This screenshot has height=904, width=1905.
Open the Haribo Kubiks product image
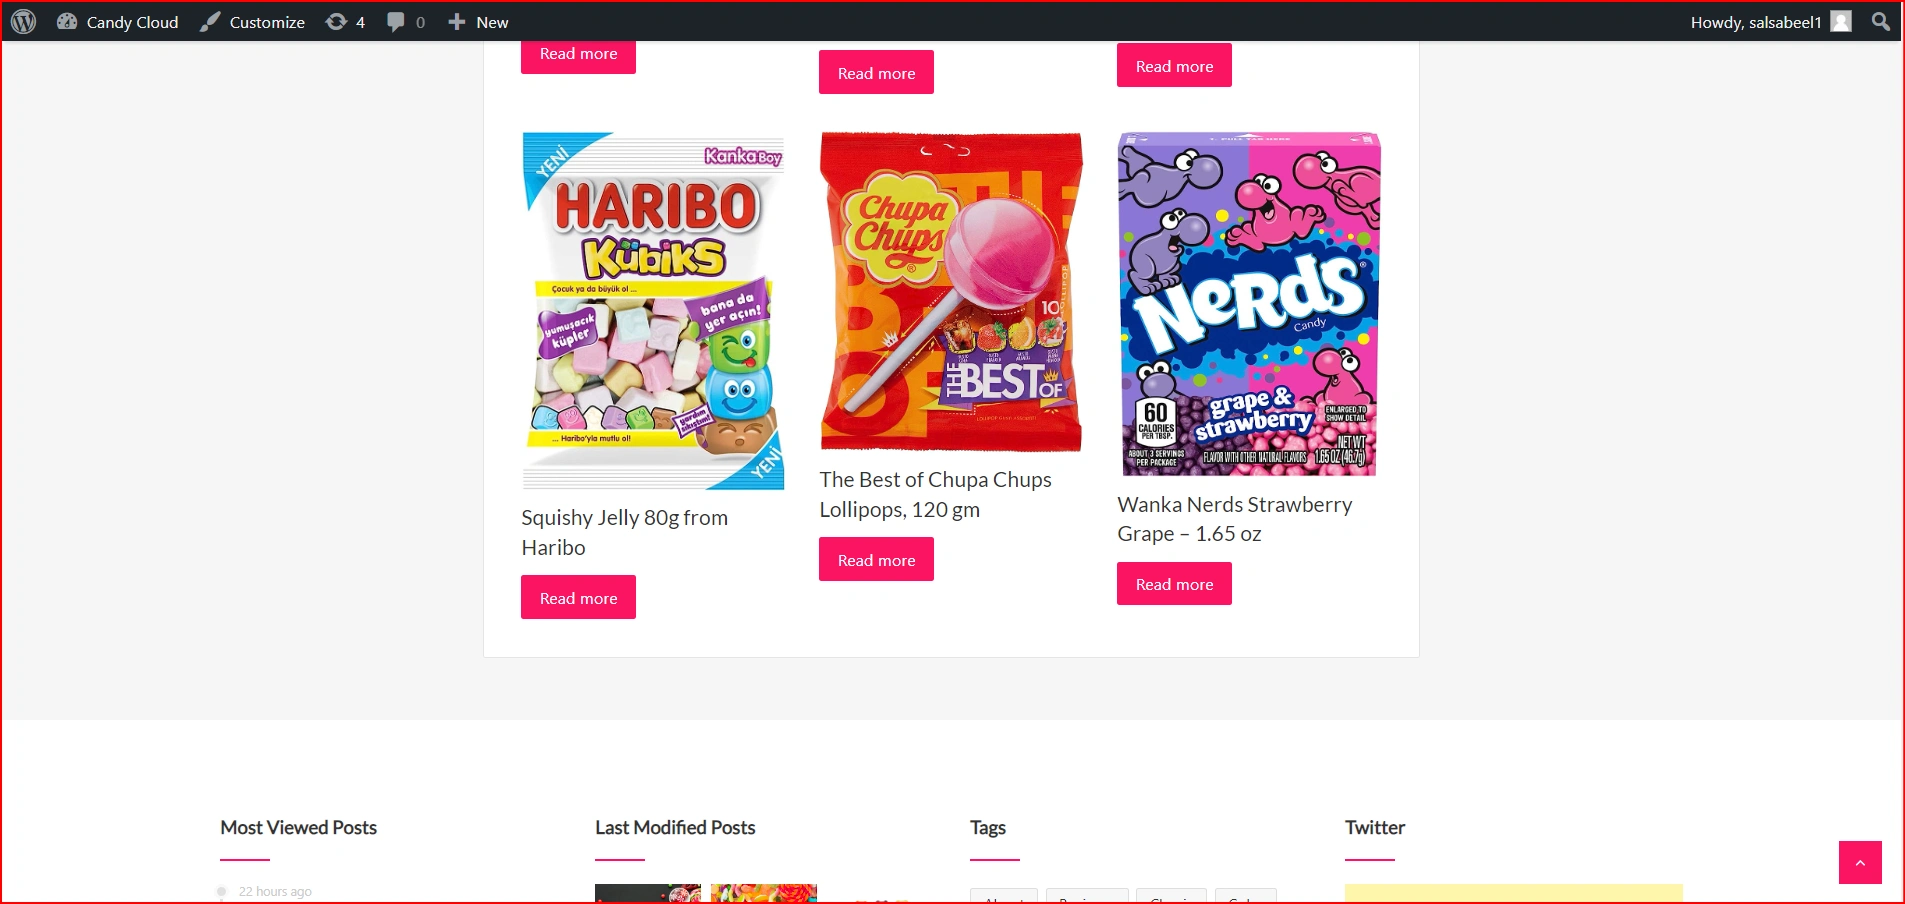[x=653, y=311]
